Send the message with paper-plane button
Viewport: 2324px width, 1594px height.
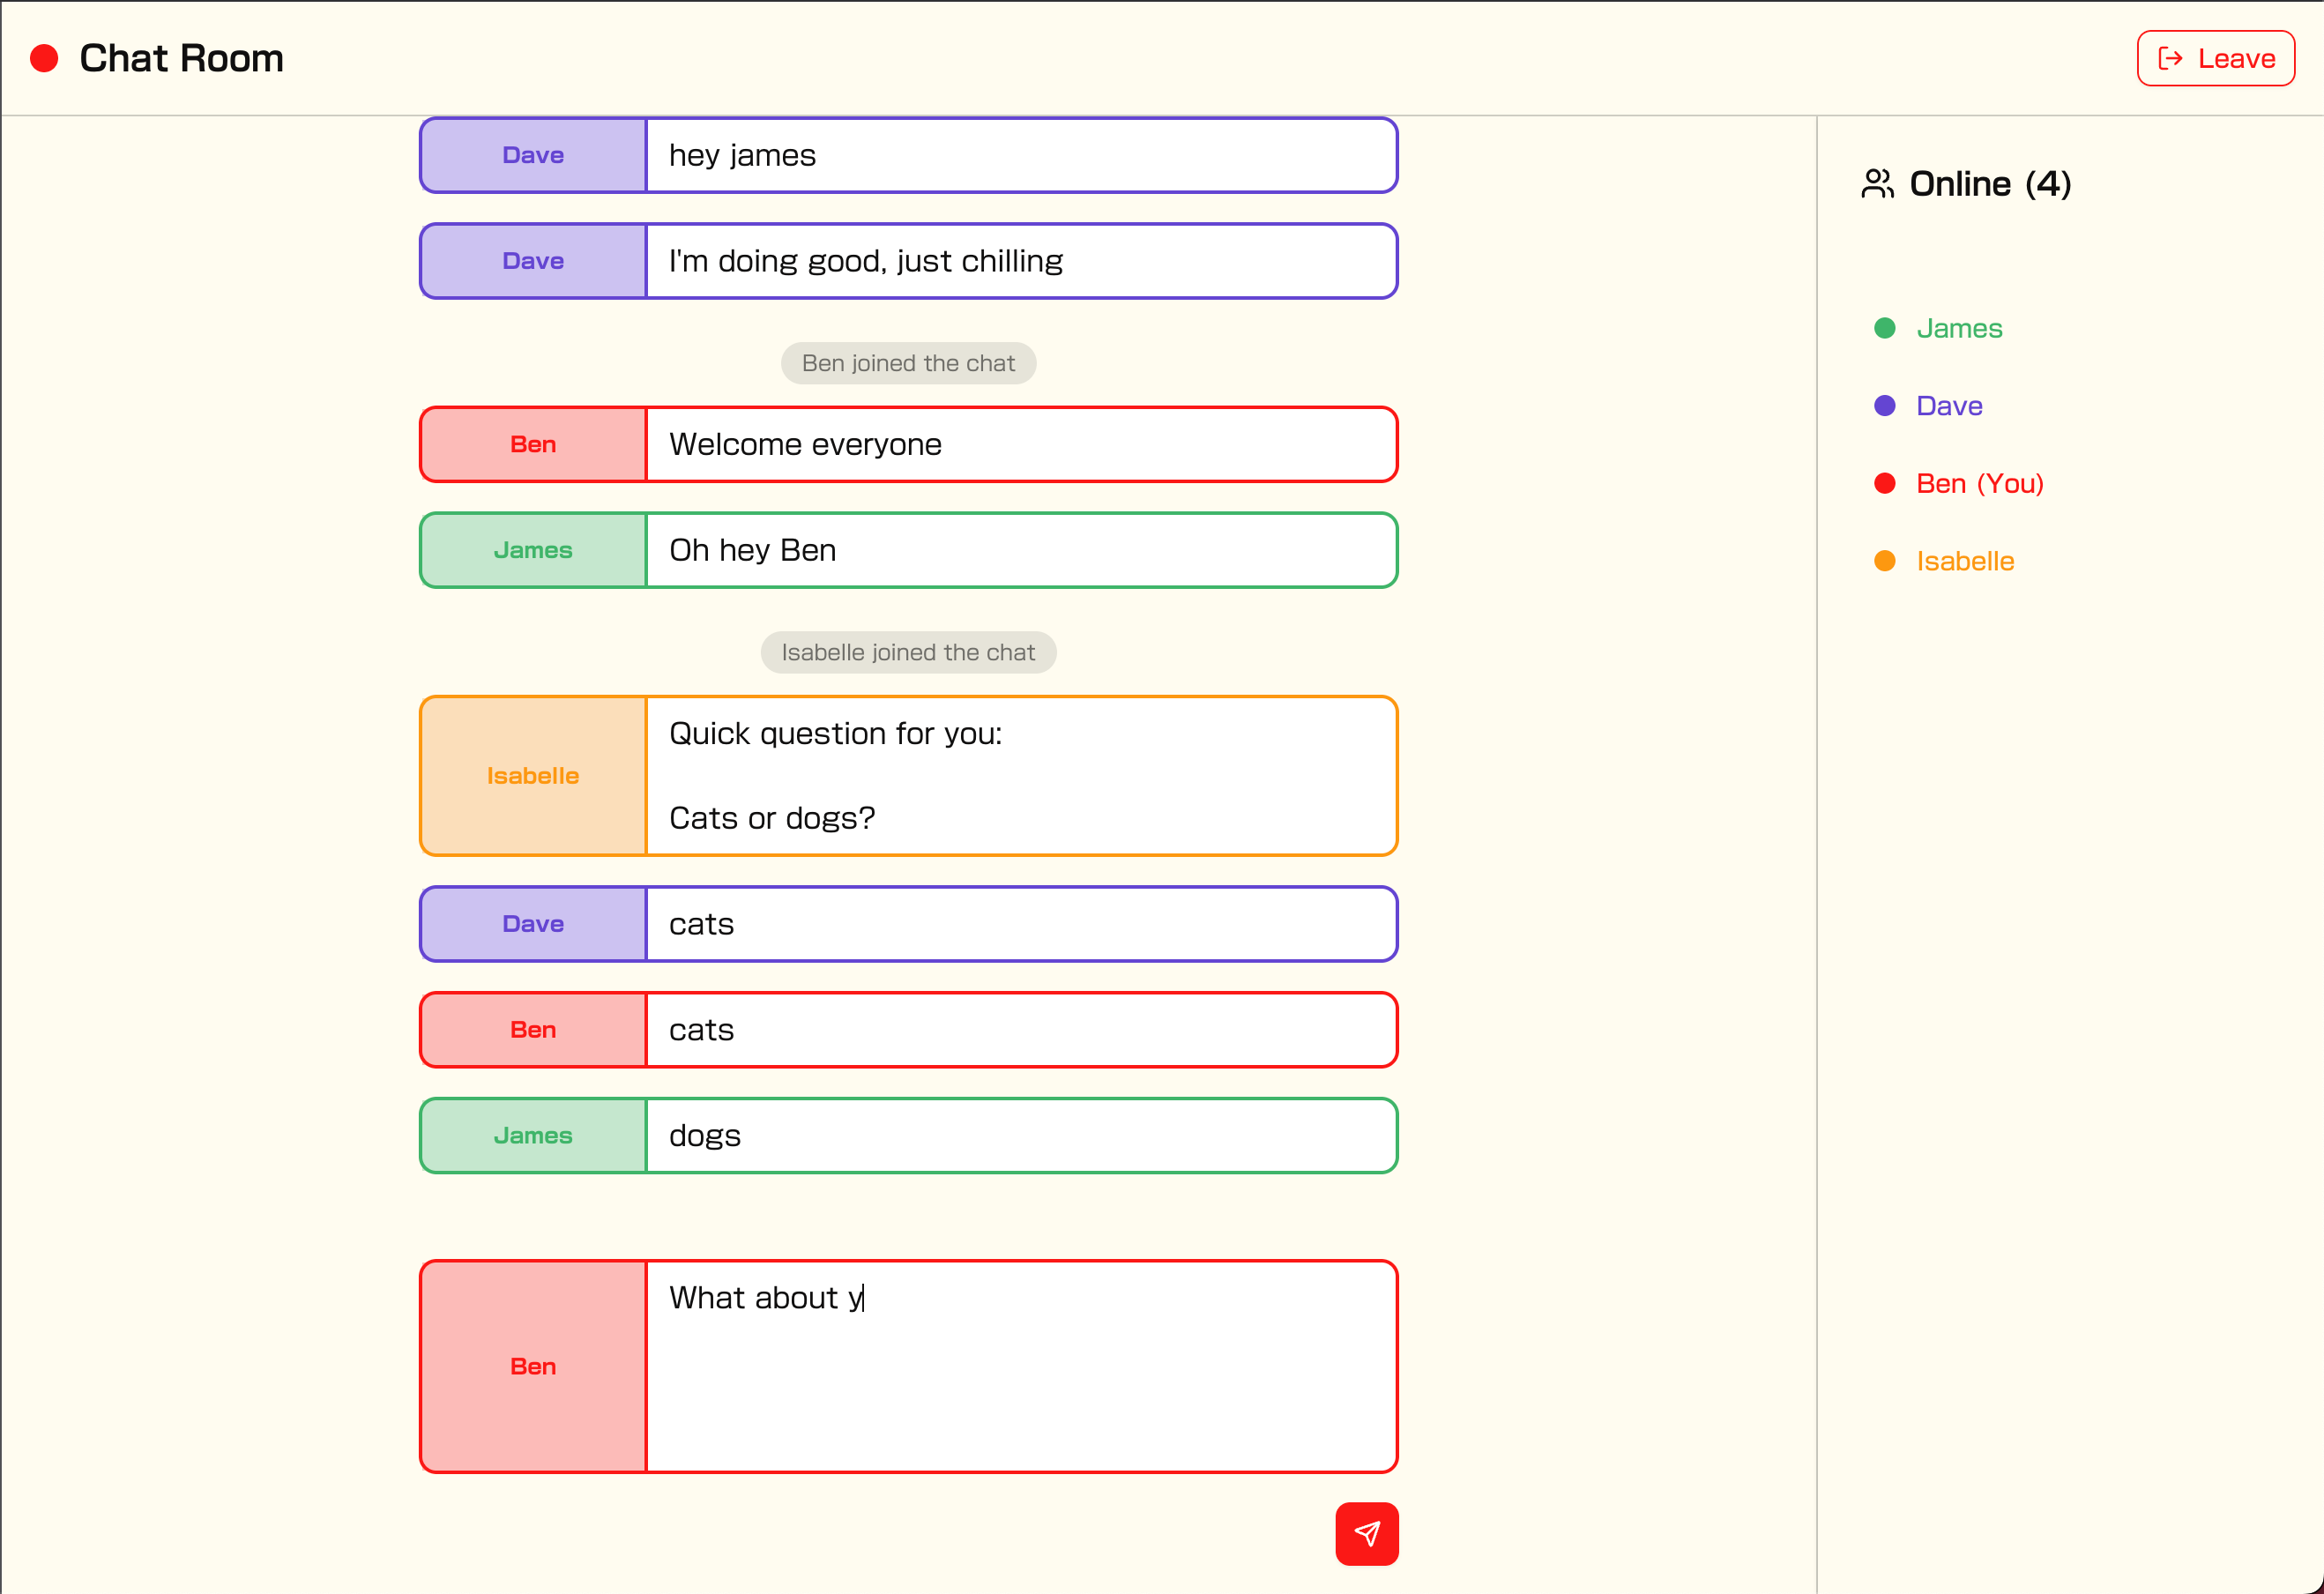pyautogui.click(x=1366, y=1533)
